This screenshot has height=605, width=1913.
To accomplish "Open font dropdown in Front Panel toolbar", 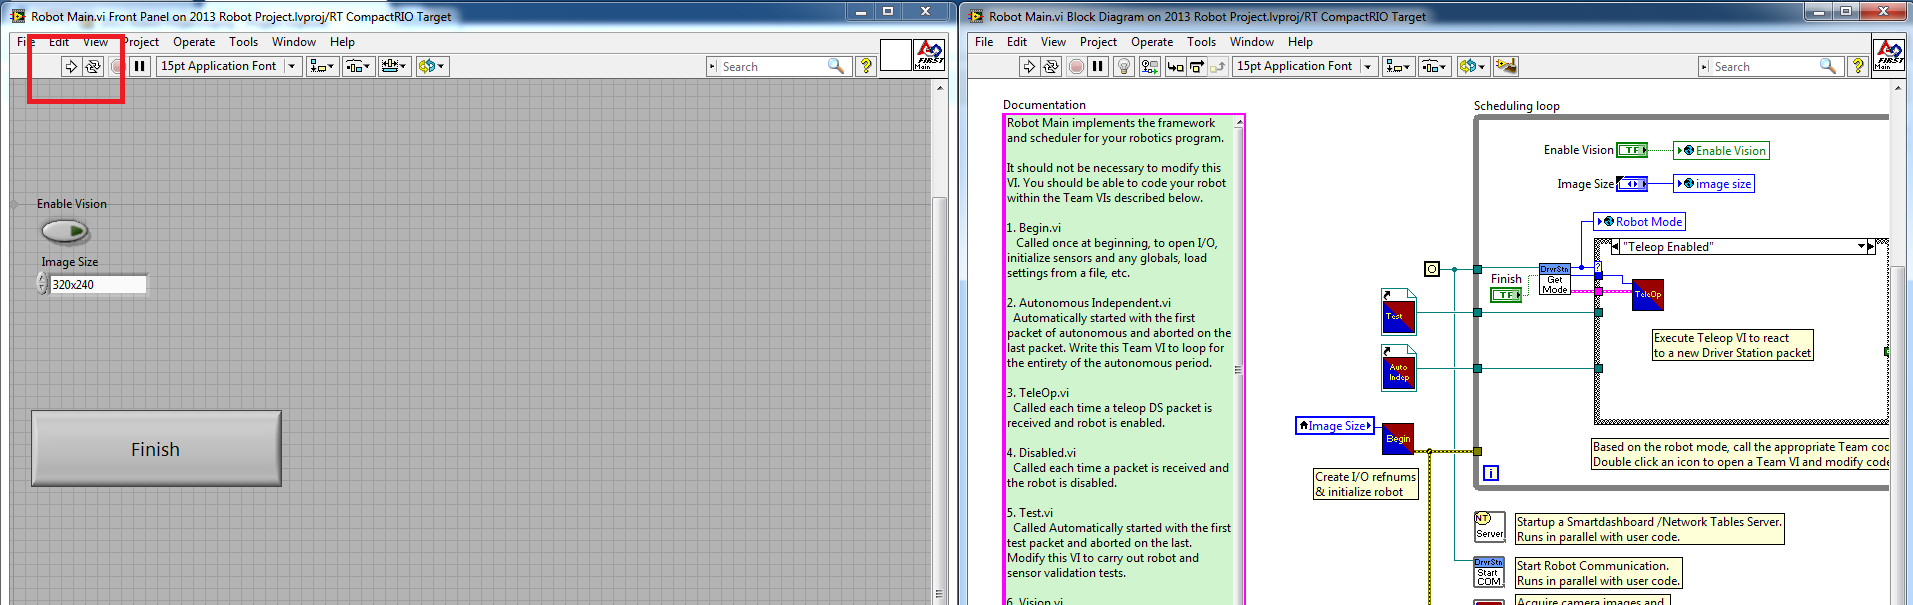I will (x=292, y=66).
